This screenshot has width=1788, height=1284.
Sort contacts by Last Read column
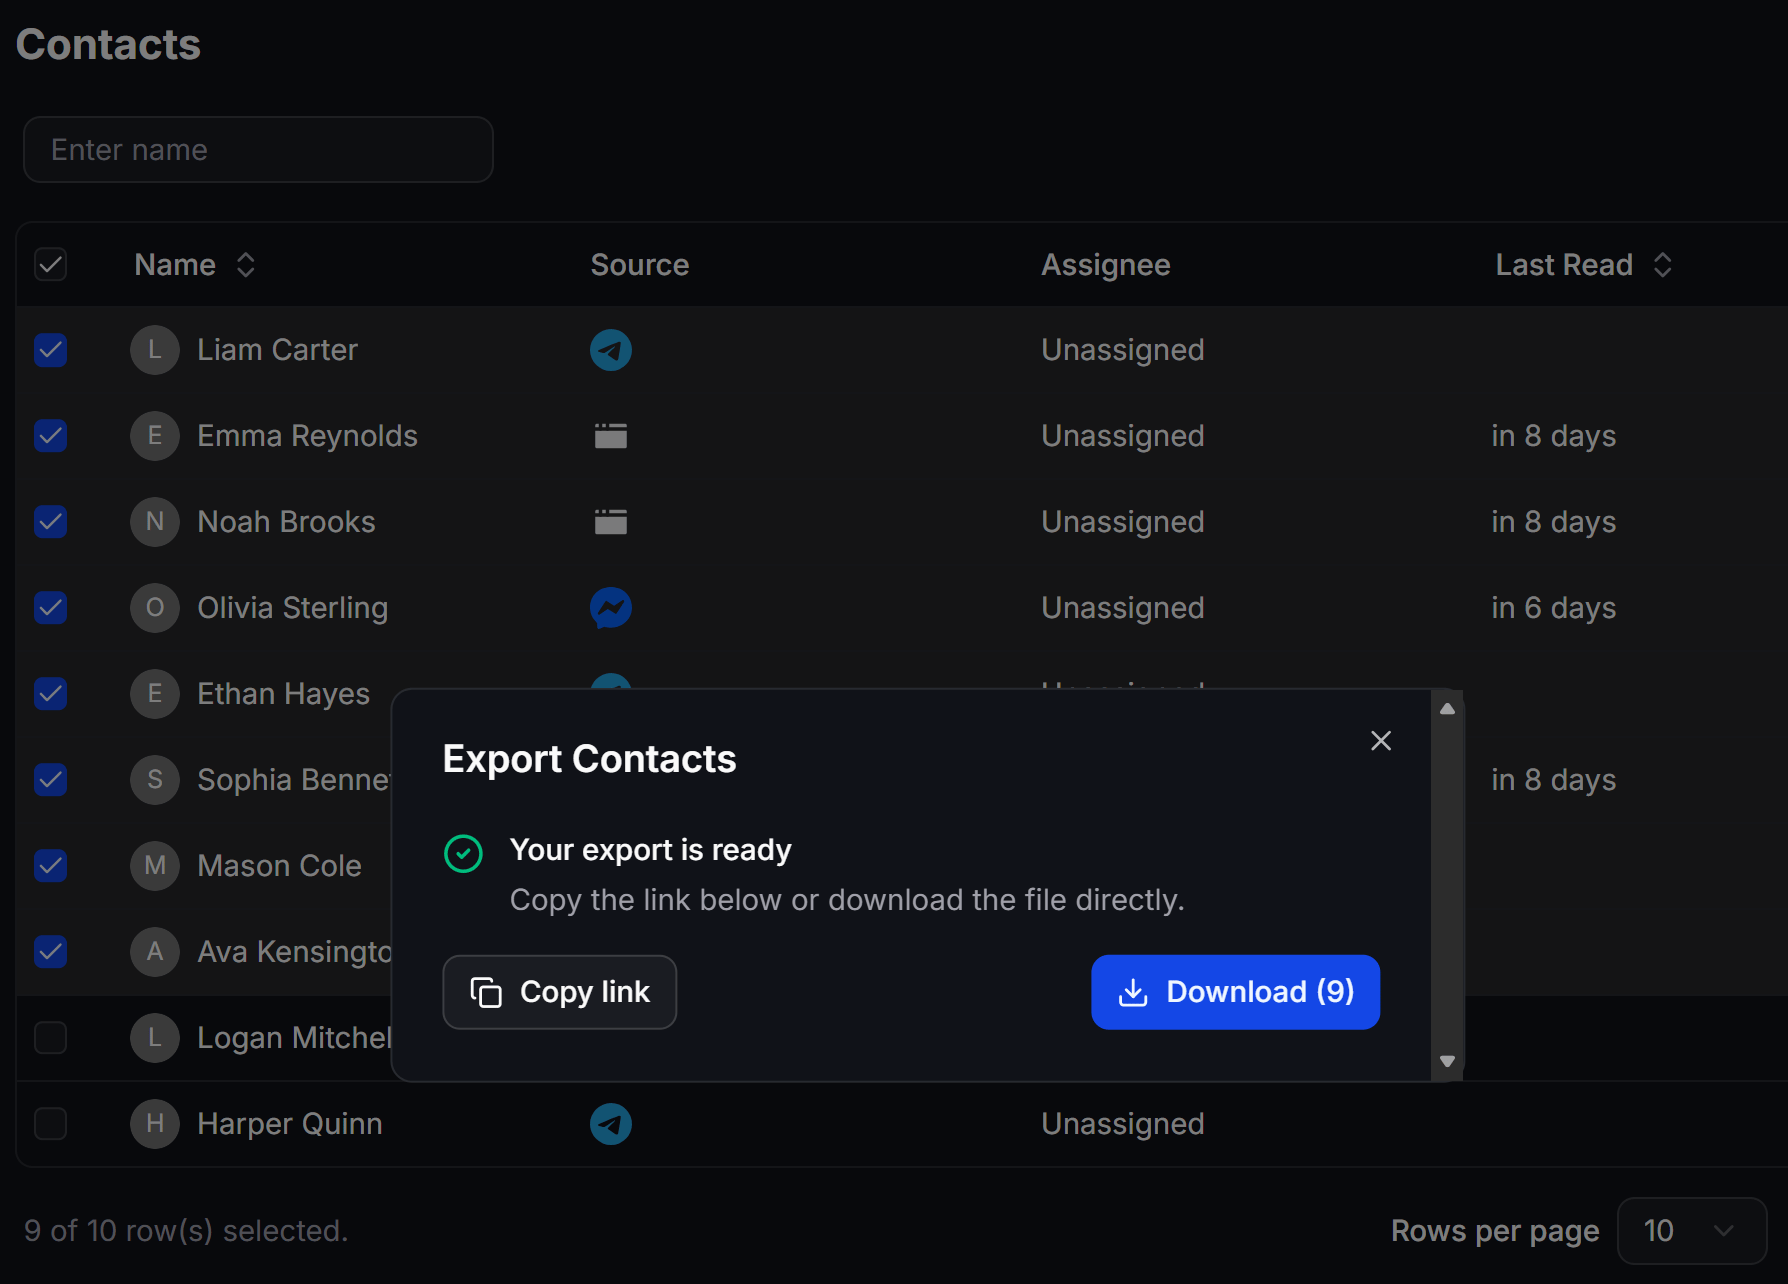[x=1584, y=265]
